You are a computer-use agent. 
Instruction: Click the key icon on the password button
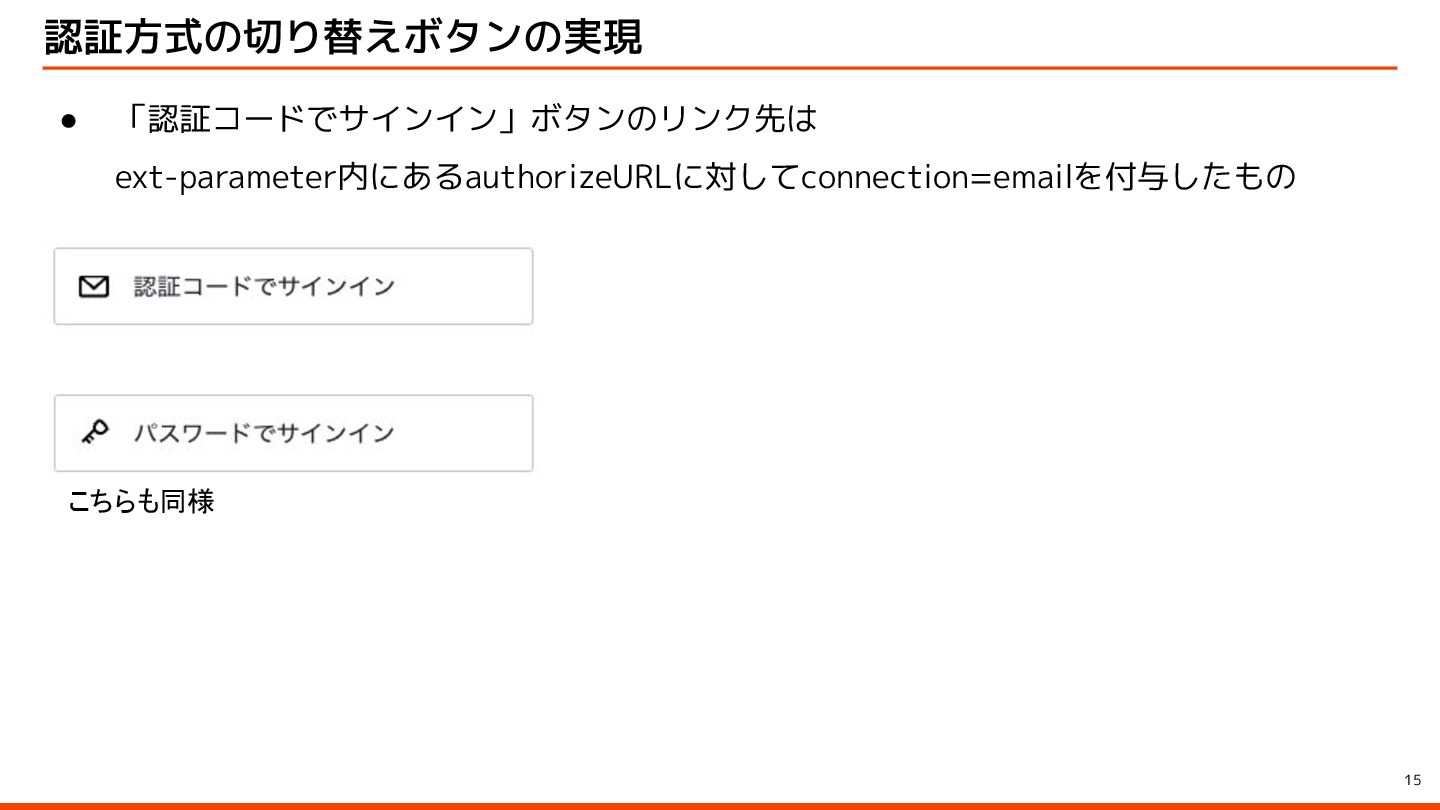pyautogui.click(x=94, y=432)
